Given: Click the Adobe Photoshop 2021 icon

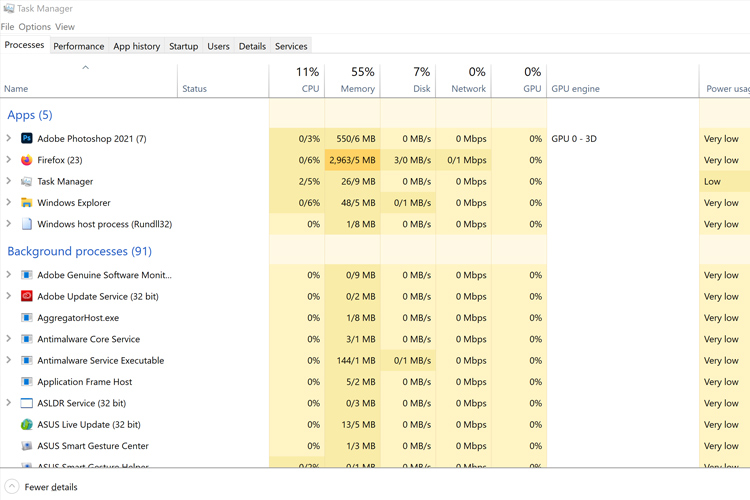Looking at the screenshot, I should (x=27, y=139).
